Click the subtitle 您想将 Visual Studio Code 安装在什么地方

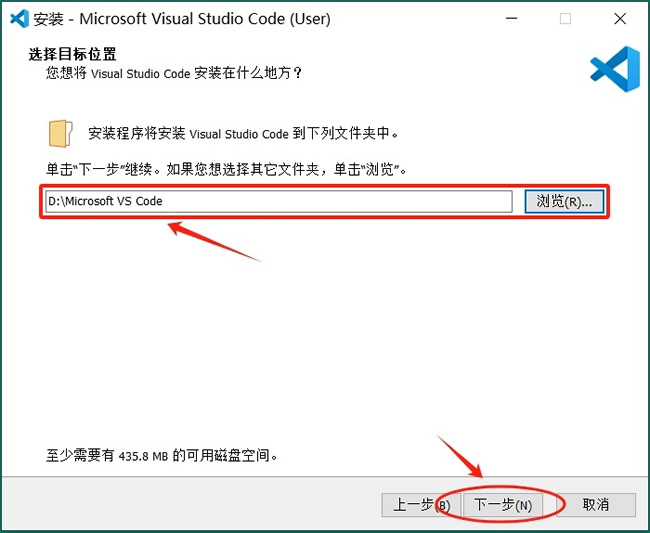174,73
